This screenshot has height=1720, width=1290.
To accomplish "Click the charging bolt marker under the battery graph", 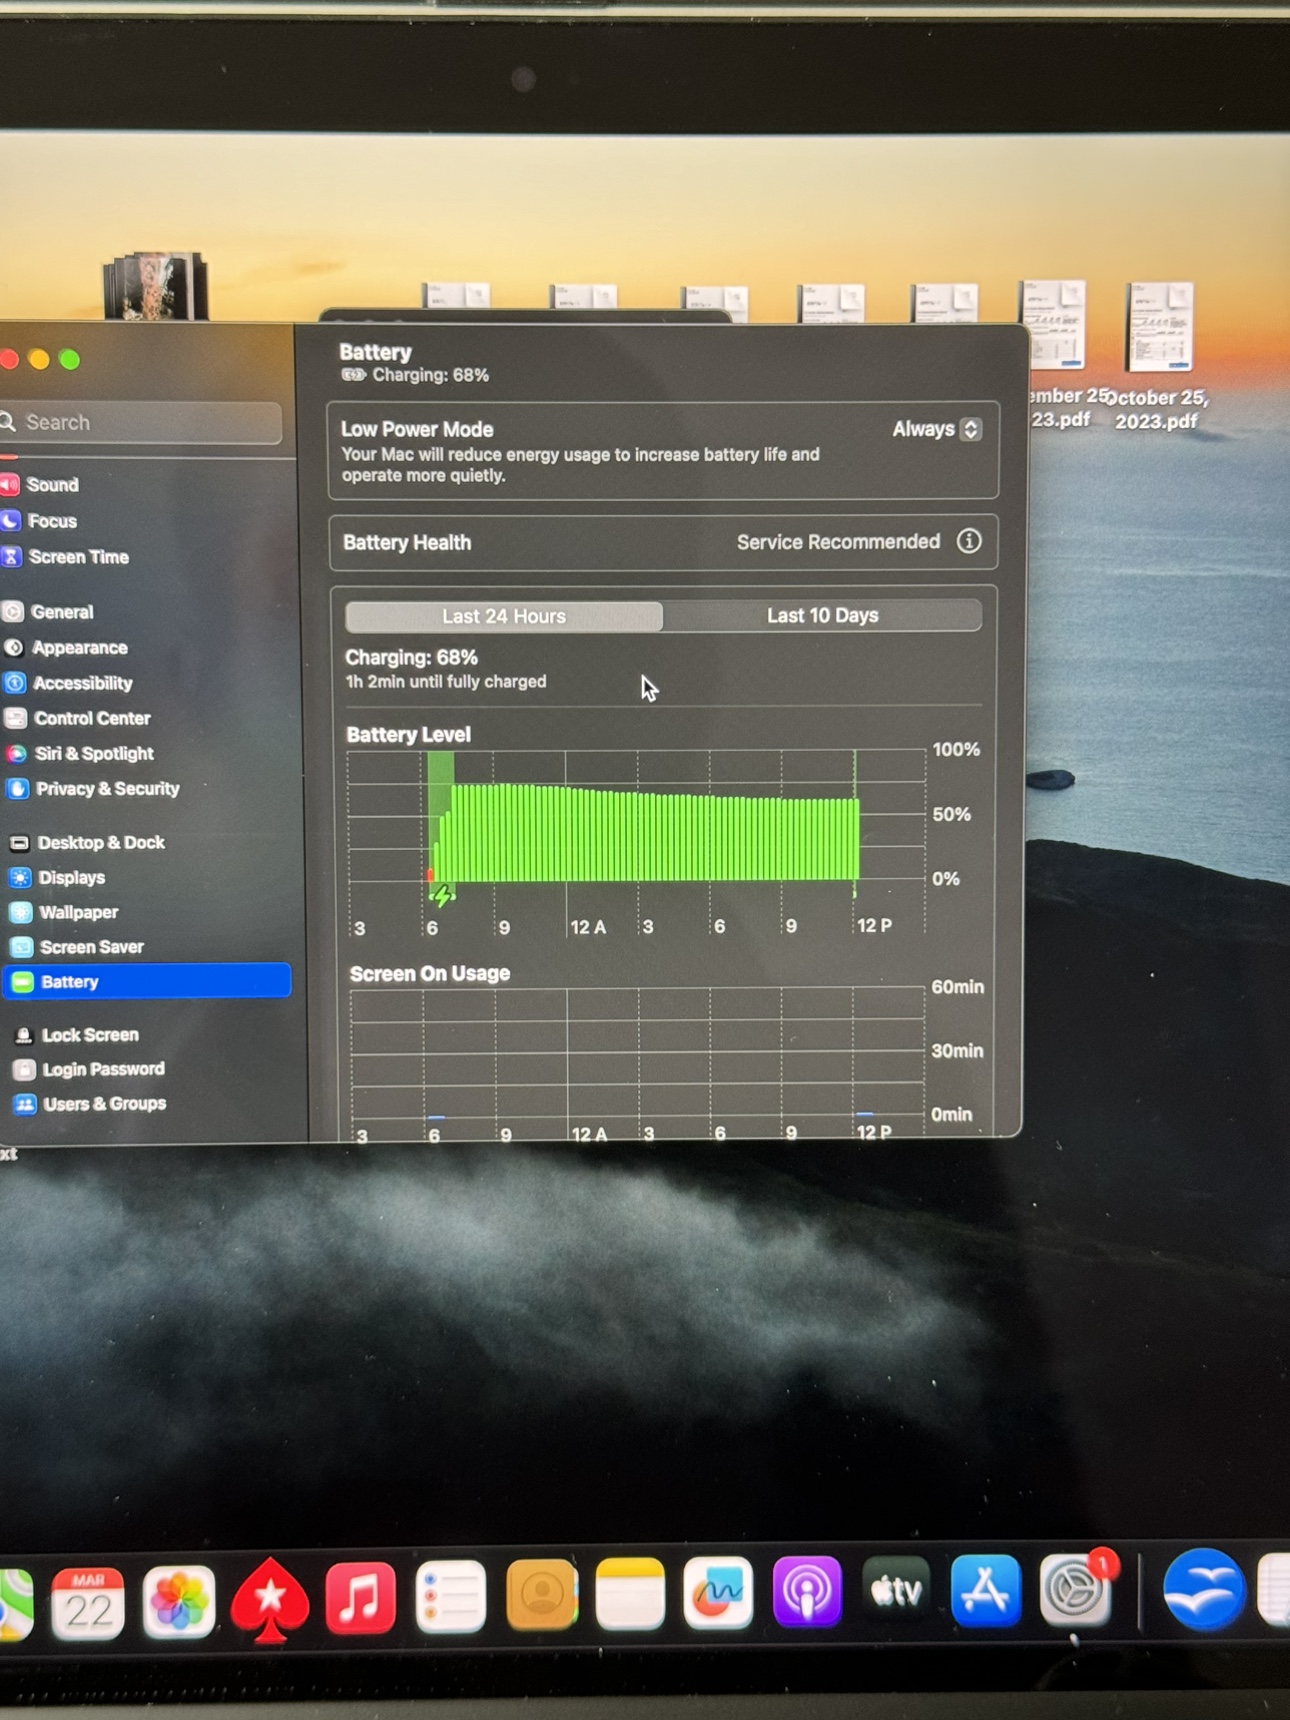I will [x=441, y=896].
